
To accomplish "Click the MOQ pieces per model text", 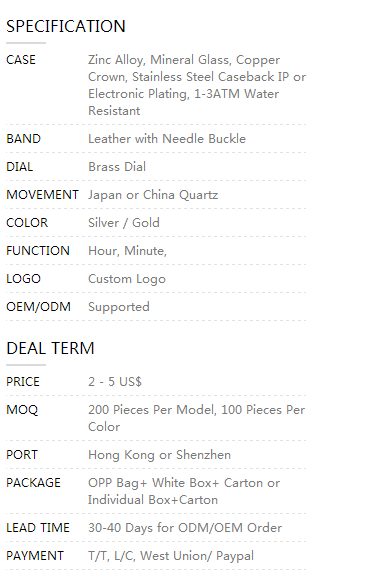I will pos(197,418).
